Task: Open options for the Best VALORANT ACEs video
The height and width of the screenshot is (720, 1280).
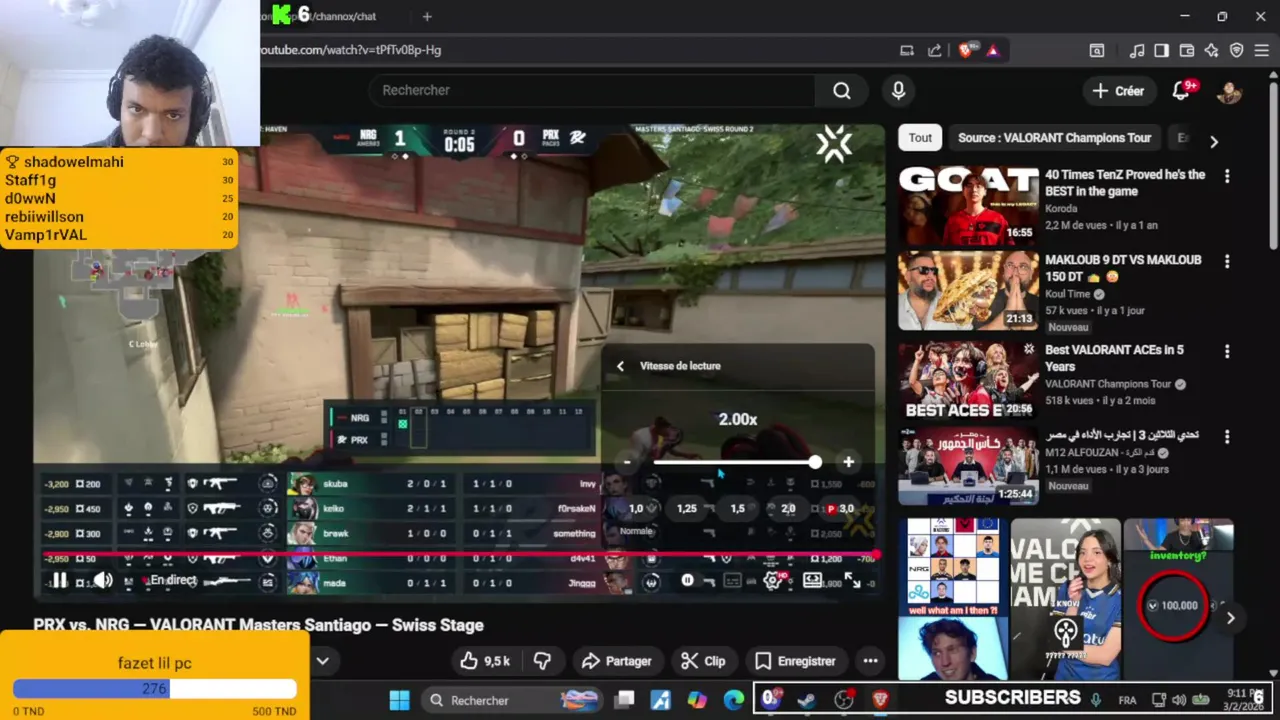Action: (1227, 351)
